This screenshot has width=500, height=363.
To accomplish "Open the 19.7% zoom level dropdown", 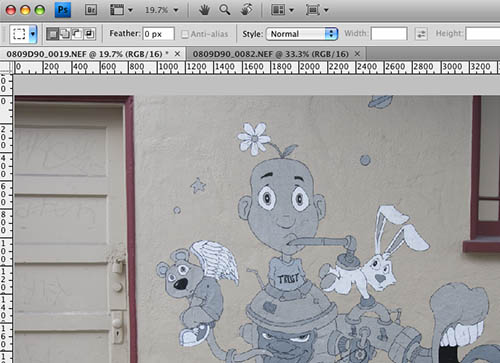I will (x=162, y=10).
